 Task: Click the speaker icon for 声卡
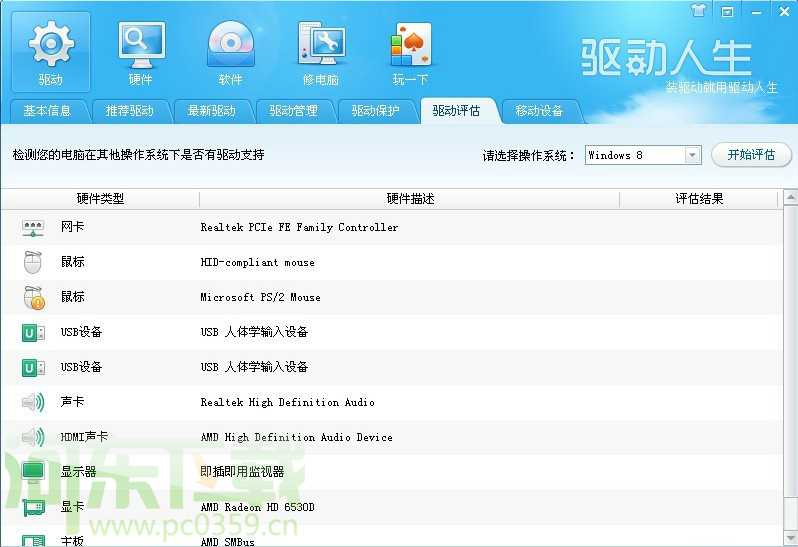coord(33,402)
